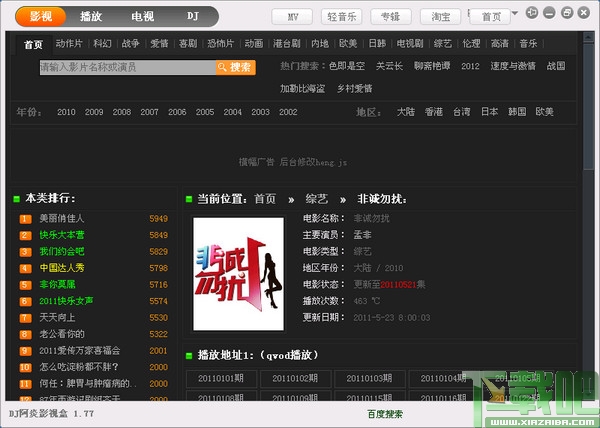This screenshot has width=600, height=428.
Task: Play episode 20110104期
Action: (x=443, y=379)
